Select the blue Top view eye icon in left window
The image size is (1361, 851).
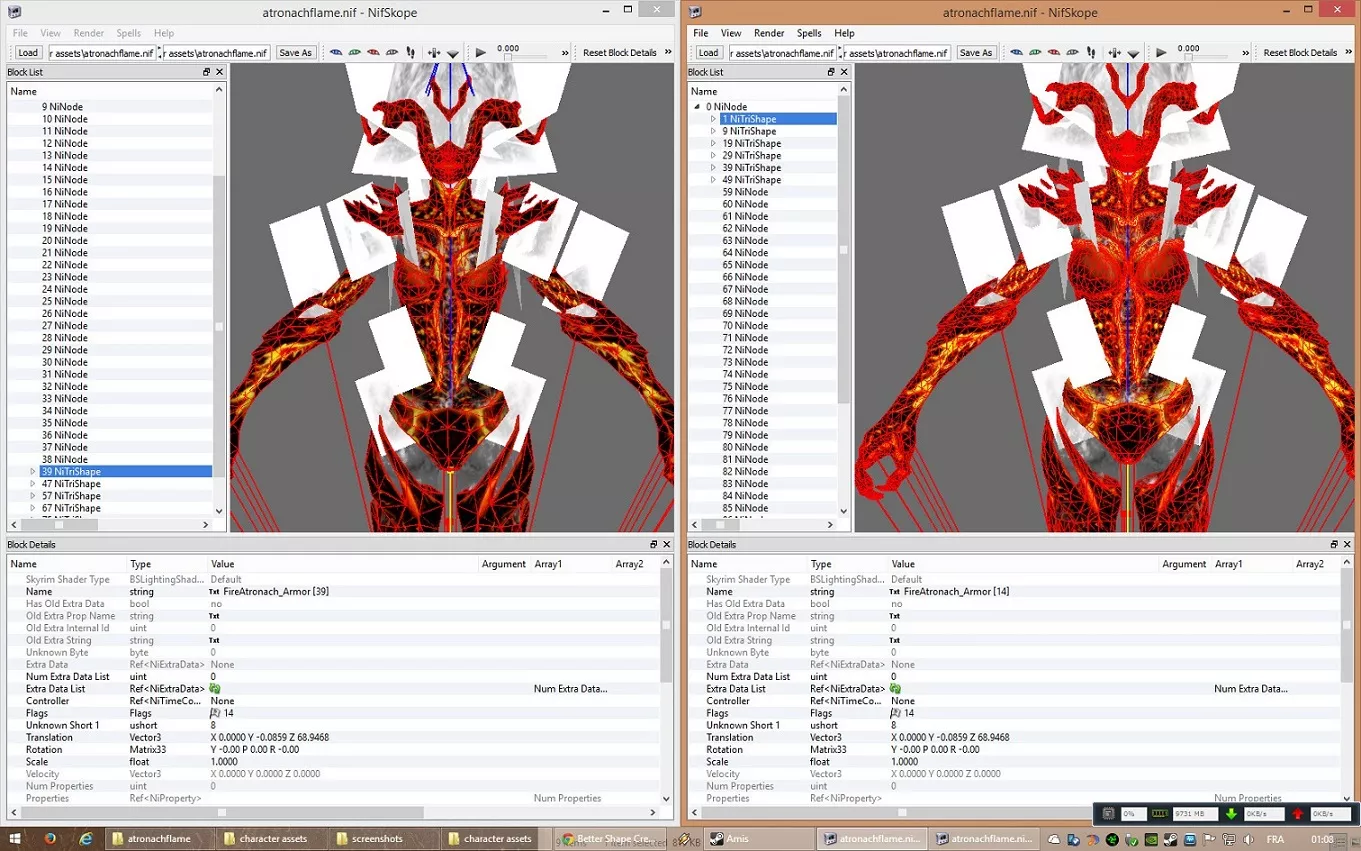click(x=336, y=52)
